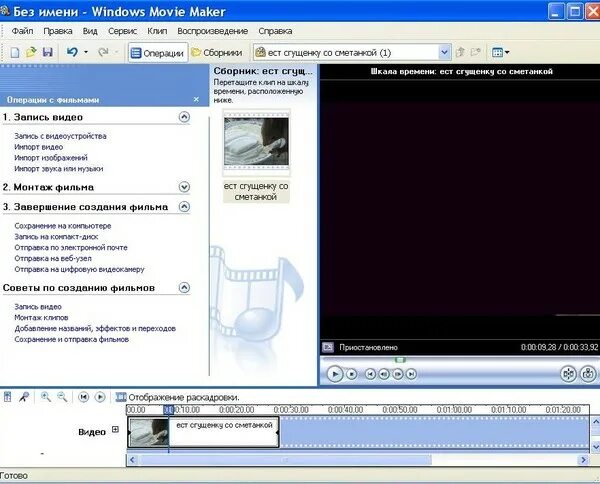Click the Монтаж клипов tip link
Screen dimensions: 600x484
click(x=41, y=318)
